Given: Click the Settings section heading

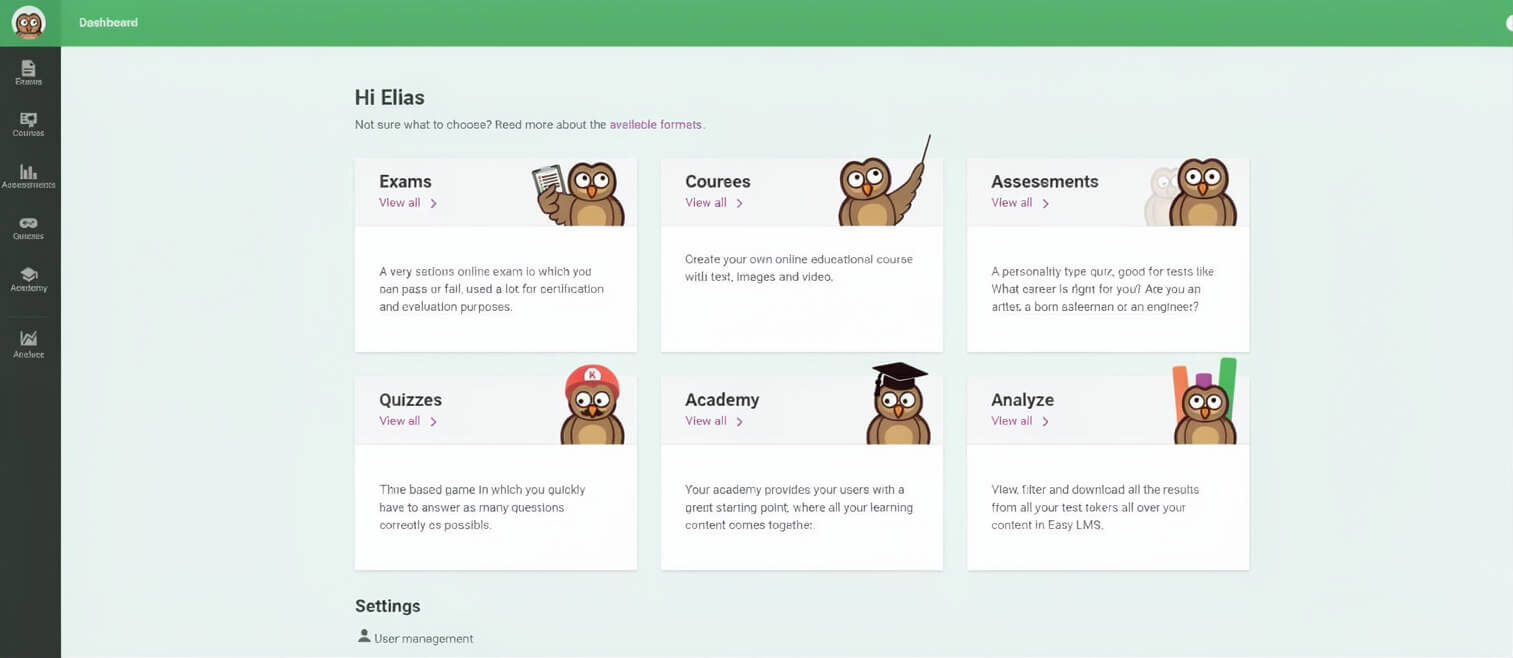Looking at the screenshot, I should click(387, 606).
